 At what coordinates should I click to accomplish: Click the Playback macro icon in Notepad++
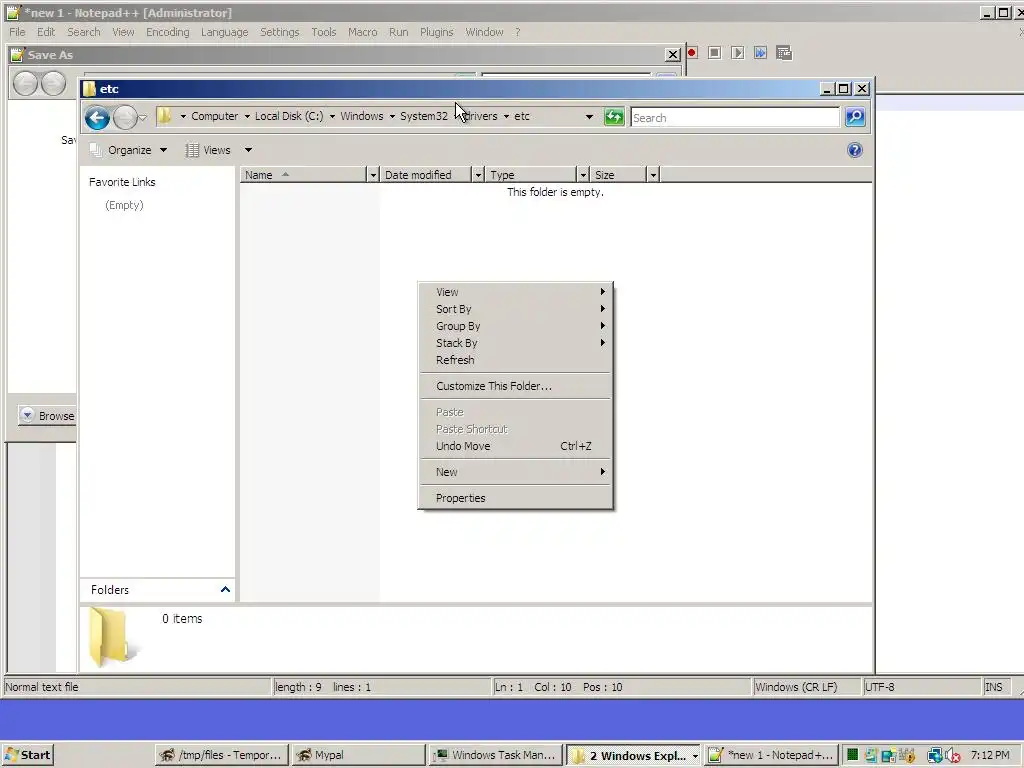[x=737, y=53]
